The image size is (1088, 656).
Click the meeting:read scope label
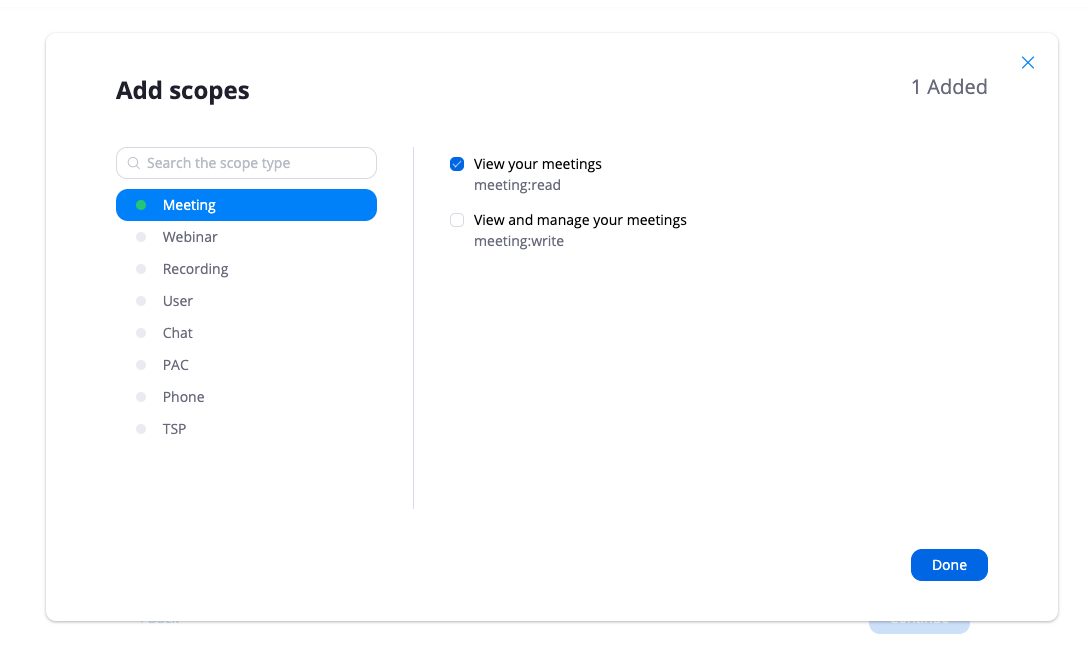517,185
